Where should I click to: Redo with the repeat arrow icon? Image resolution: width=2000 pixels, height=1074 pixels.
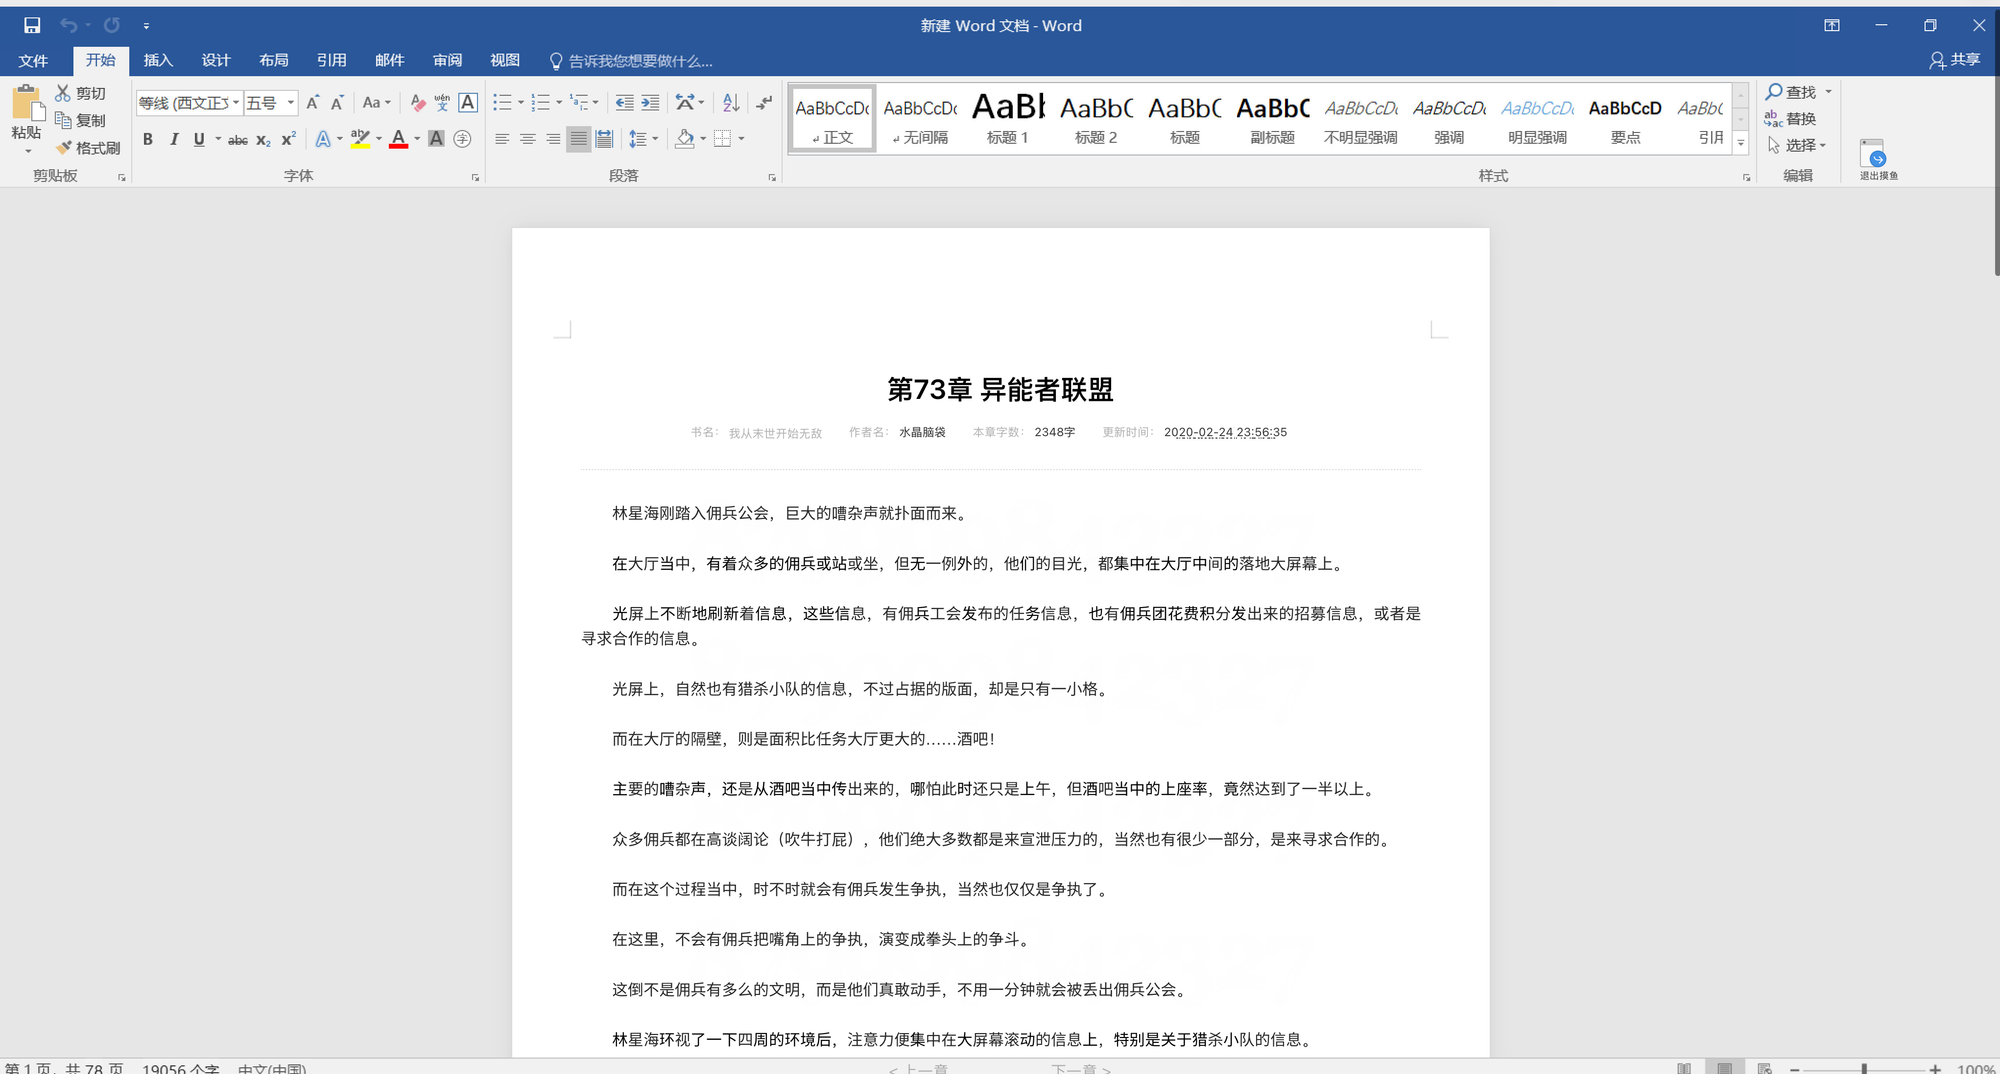pyautogui.click(x=112, y=25)
